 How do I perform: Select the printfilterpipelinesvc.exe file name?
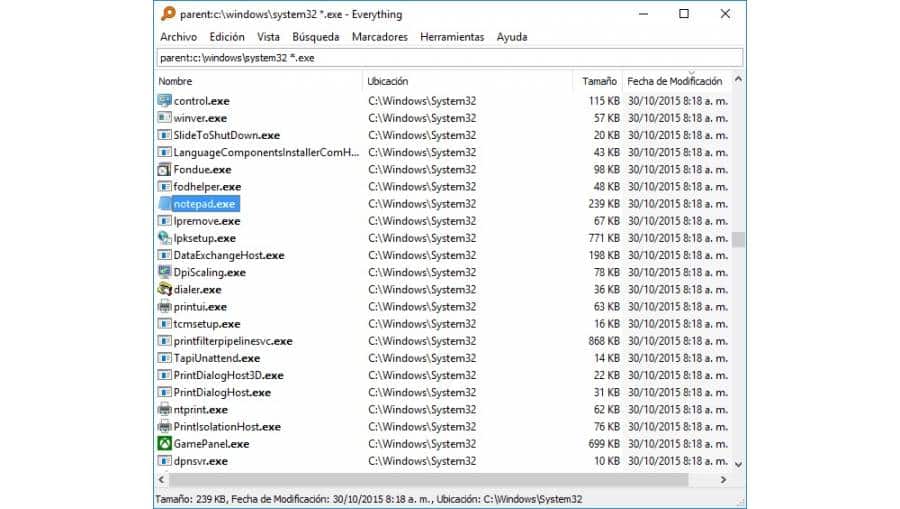point(233,341)
